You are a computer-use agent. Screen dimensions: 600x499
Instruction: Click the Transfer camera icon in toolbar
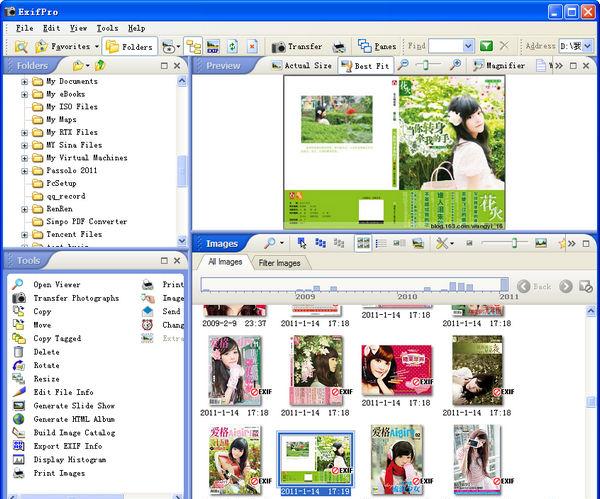(x=277, y=46)
